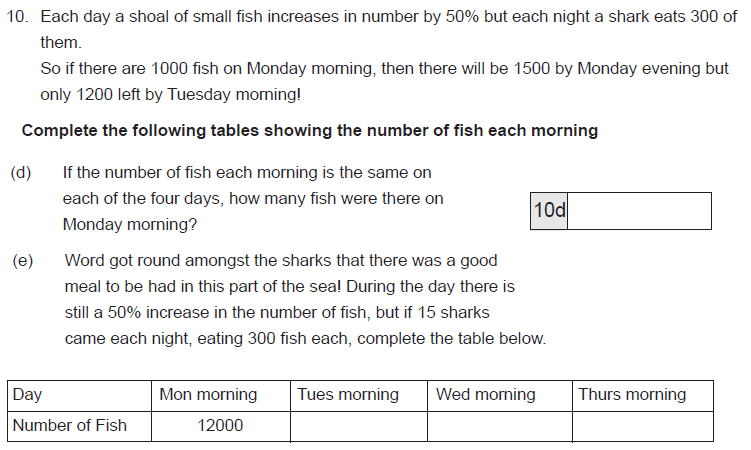Click the empty Wed morning fish cell
Screen dimensions: 751x450
tap(500, 426)
